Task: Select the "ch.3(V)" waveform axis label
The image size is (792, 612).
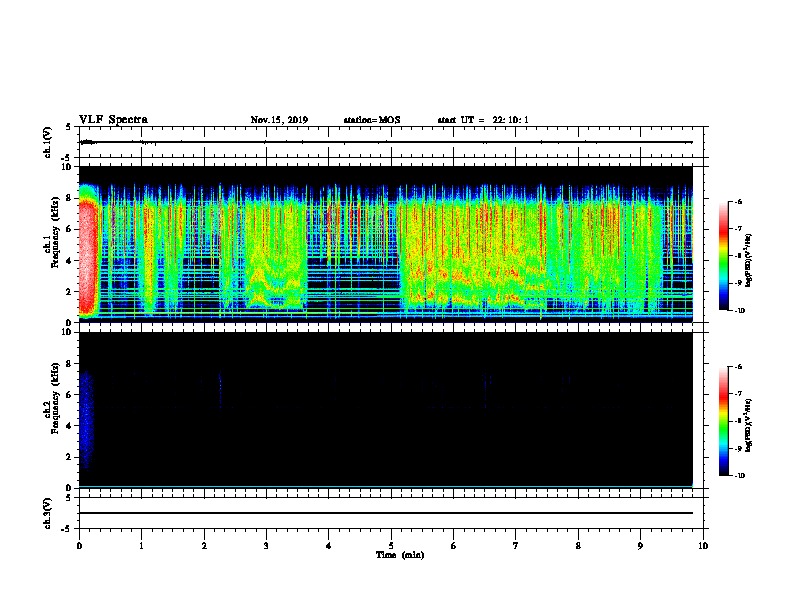Action: (x=48, y=513)
